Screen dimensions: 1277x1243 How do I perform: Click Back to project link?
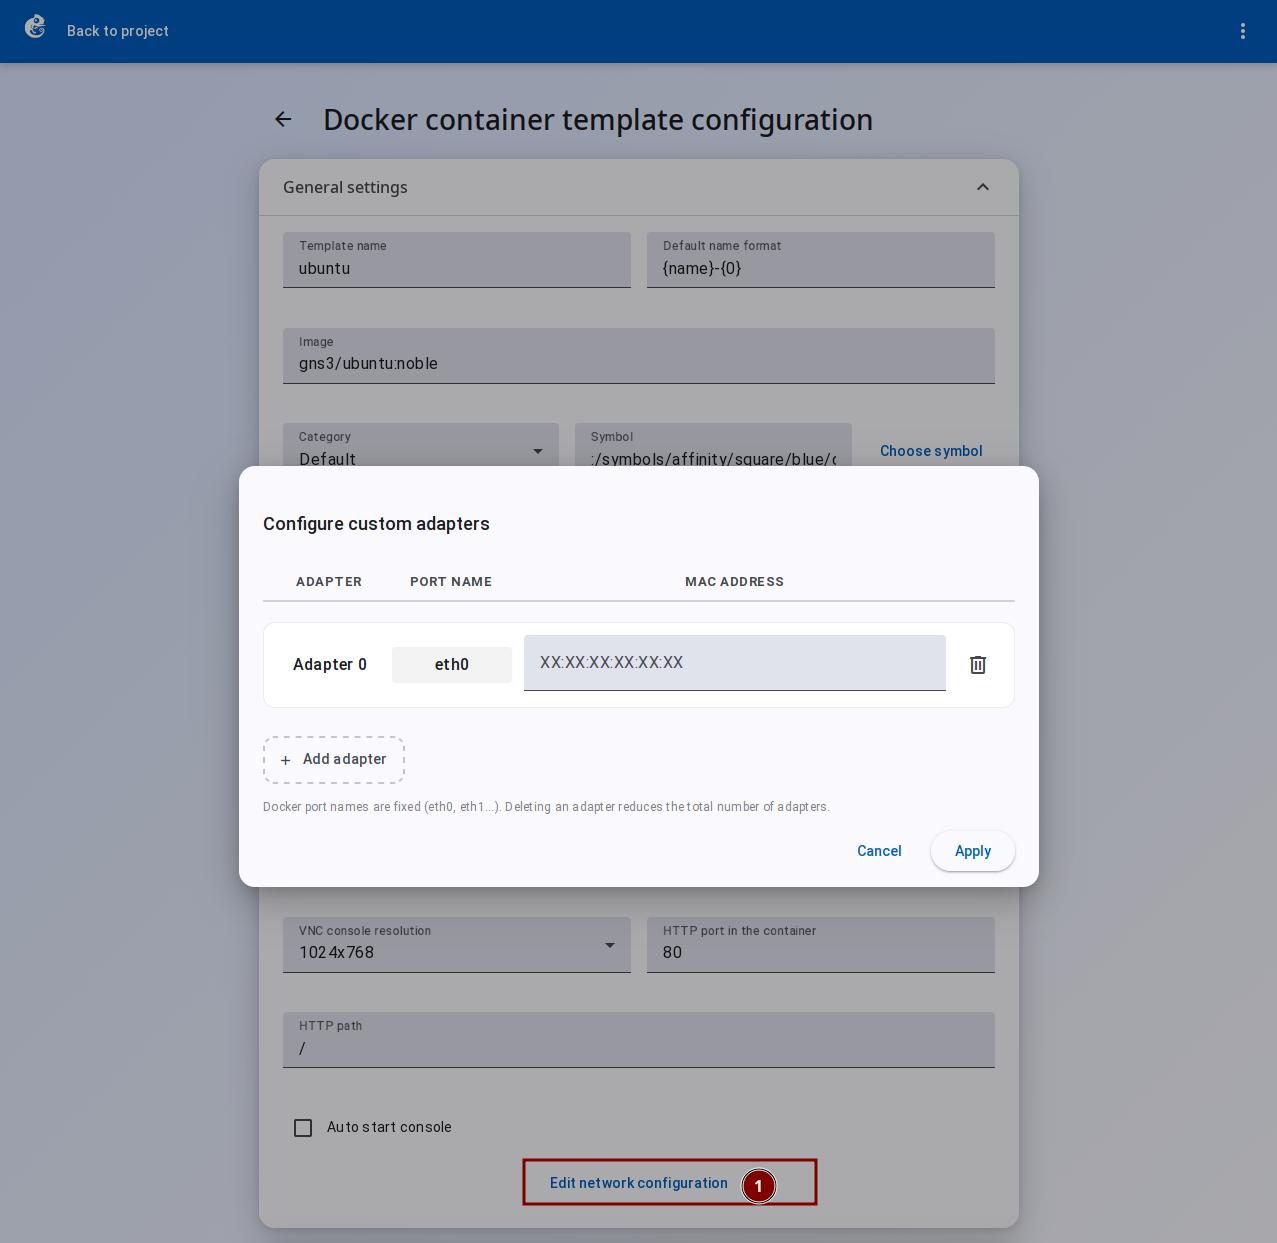pos(118,31)
